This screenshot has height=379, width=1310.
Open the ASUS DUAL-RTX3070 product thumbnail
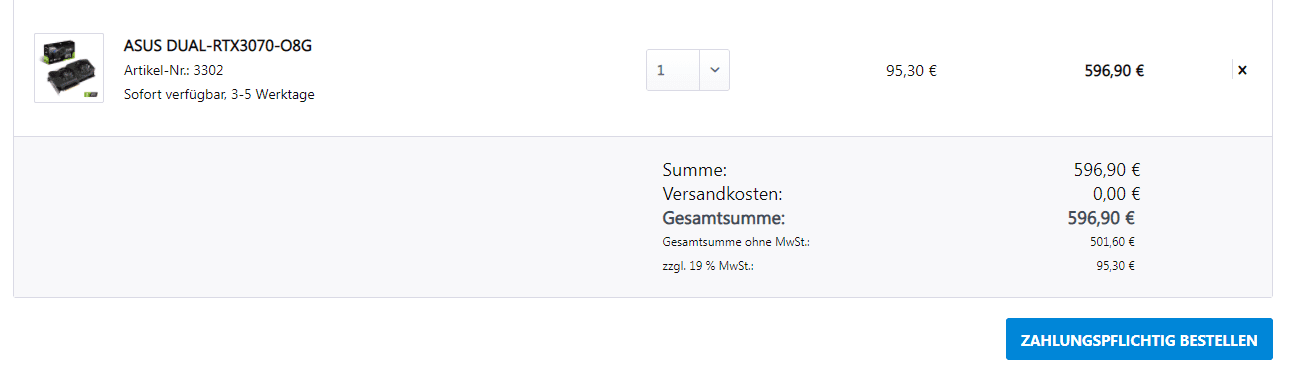click(x=69, y=68)
